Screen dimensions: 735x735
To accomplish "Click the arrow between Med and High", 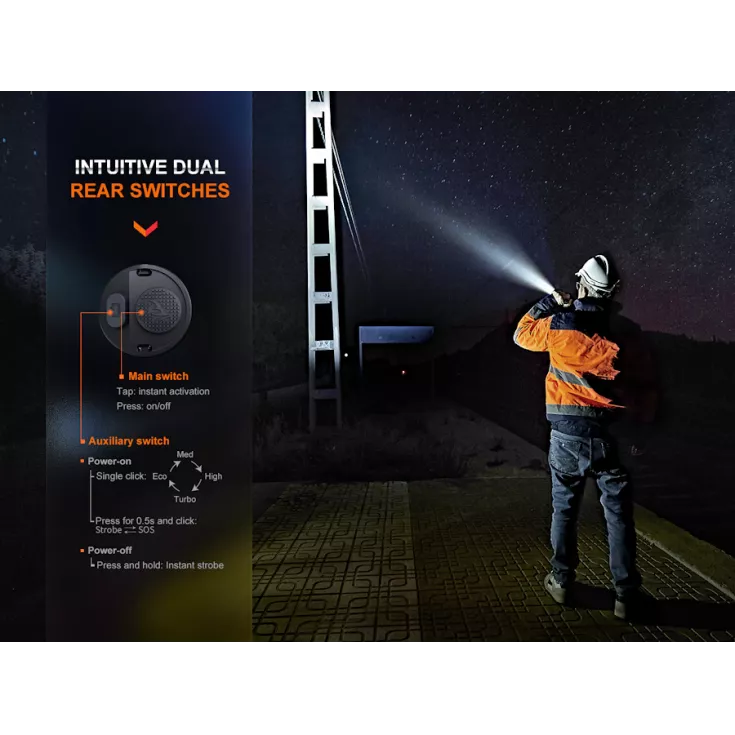I will click(198, 464).
